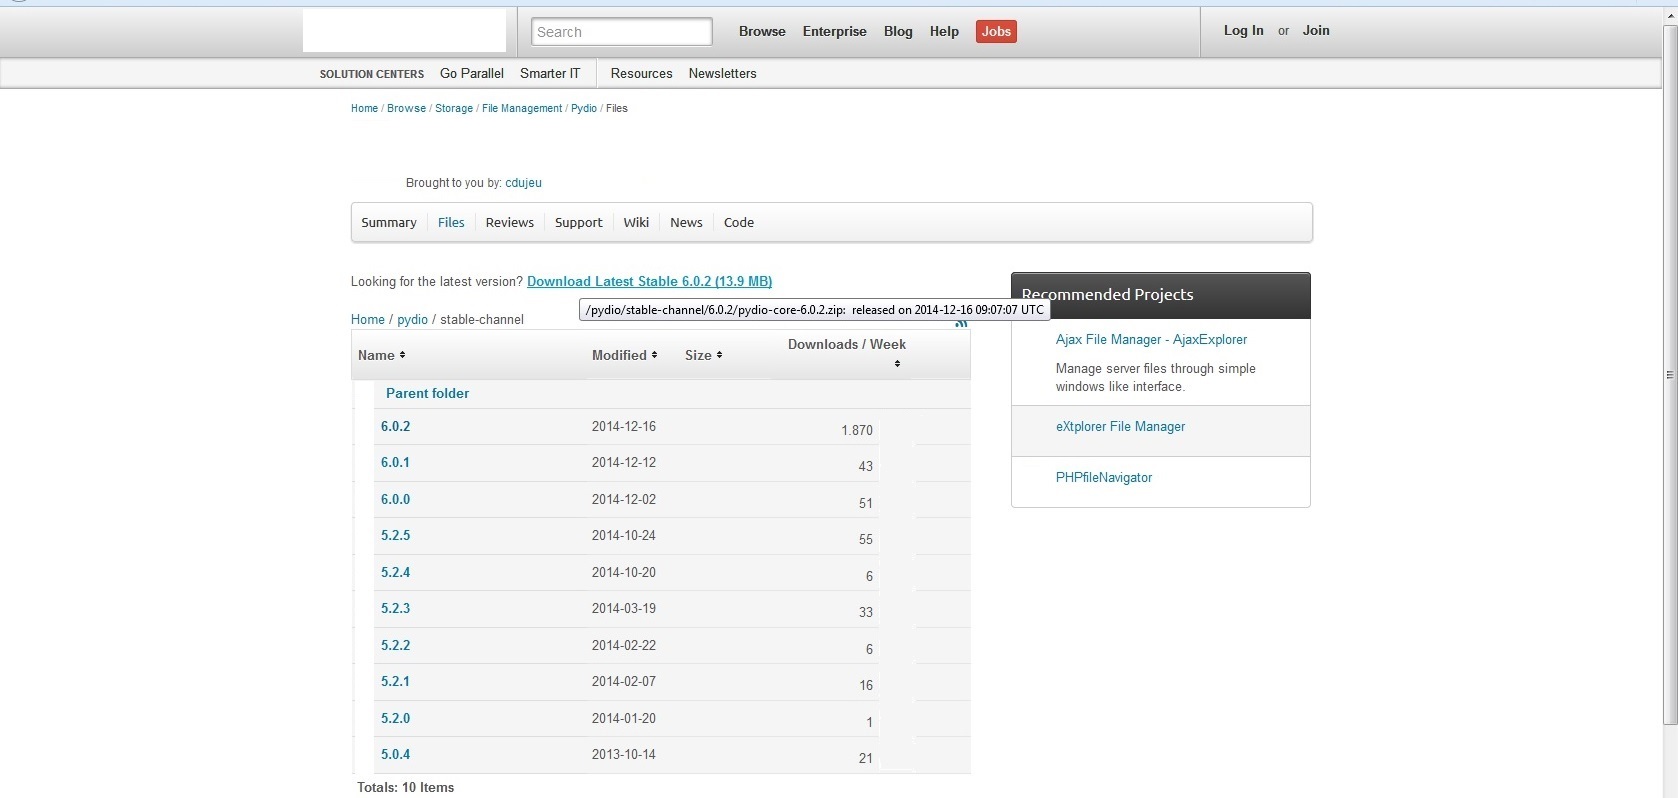Open folder 5.2.1
Viewport: 1678px width, 798px height.
click(x=395, y=682)
